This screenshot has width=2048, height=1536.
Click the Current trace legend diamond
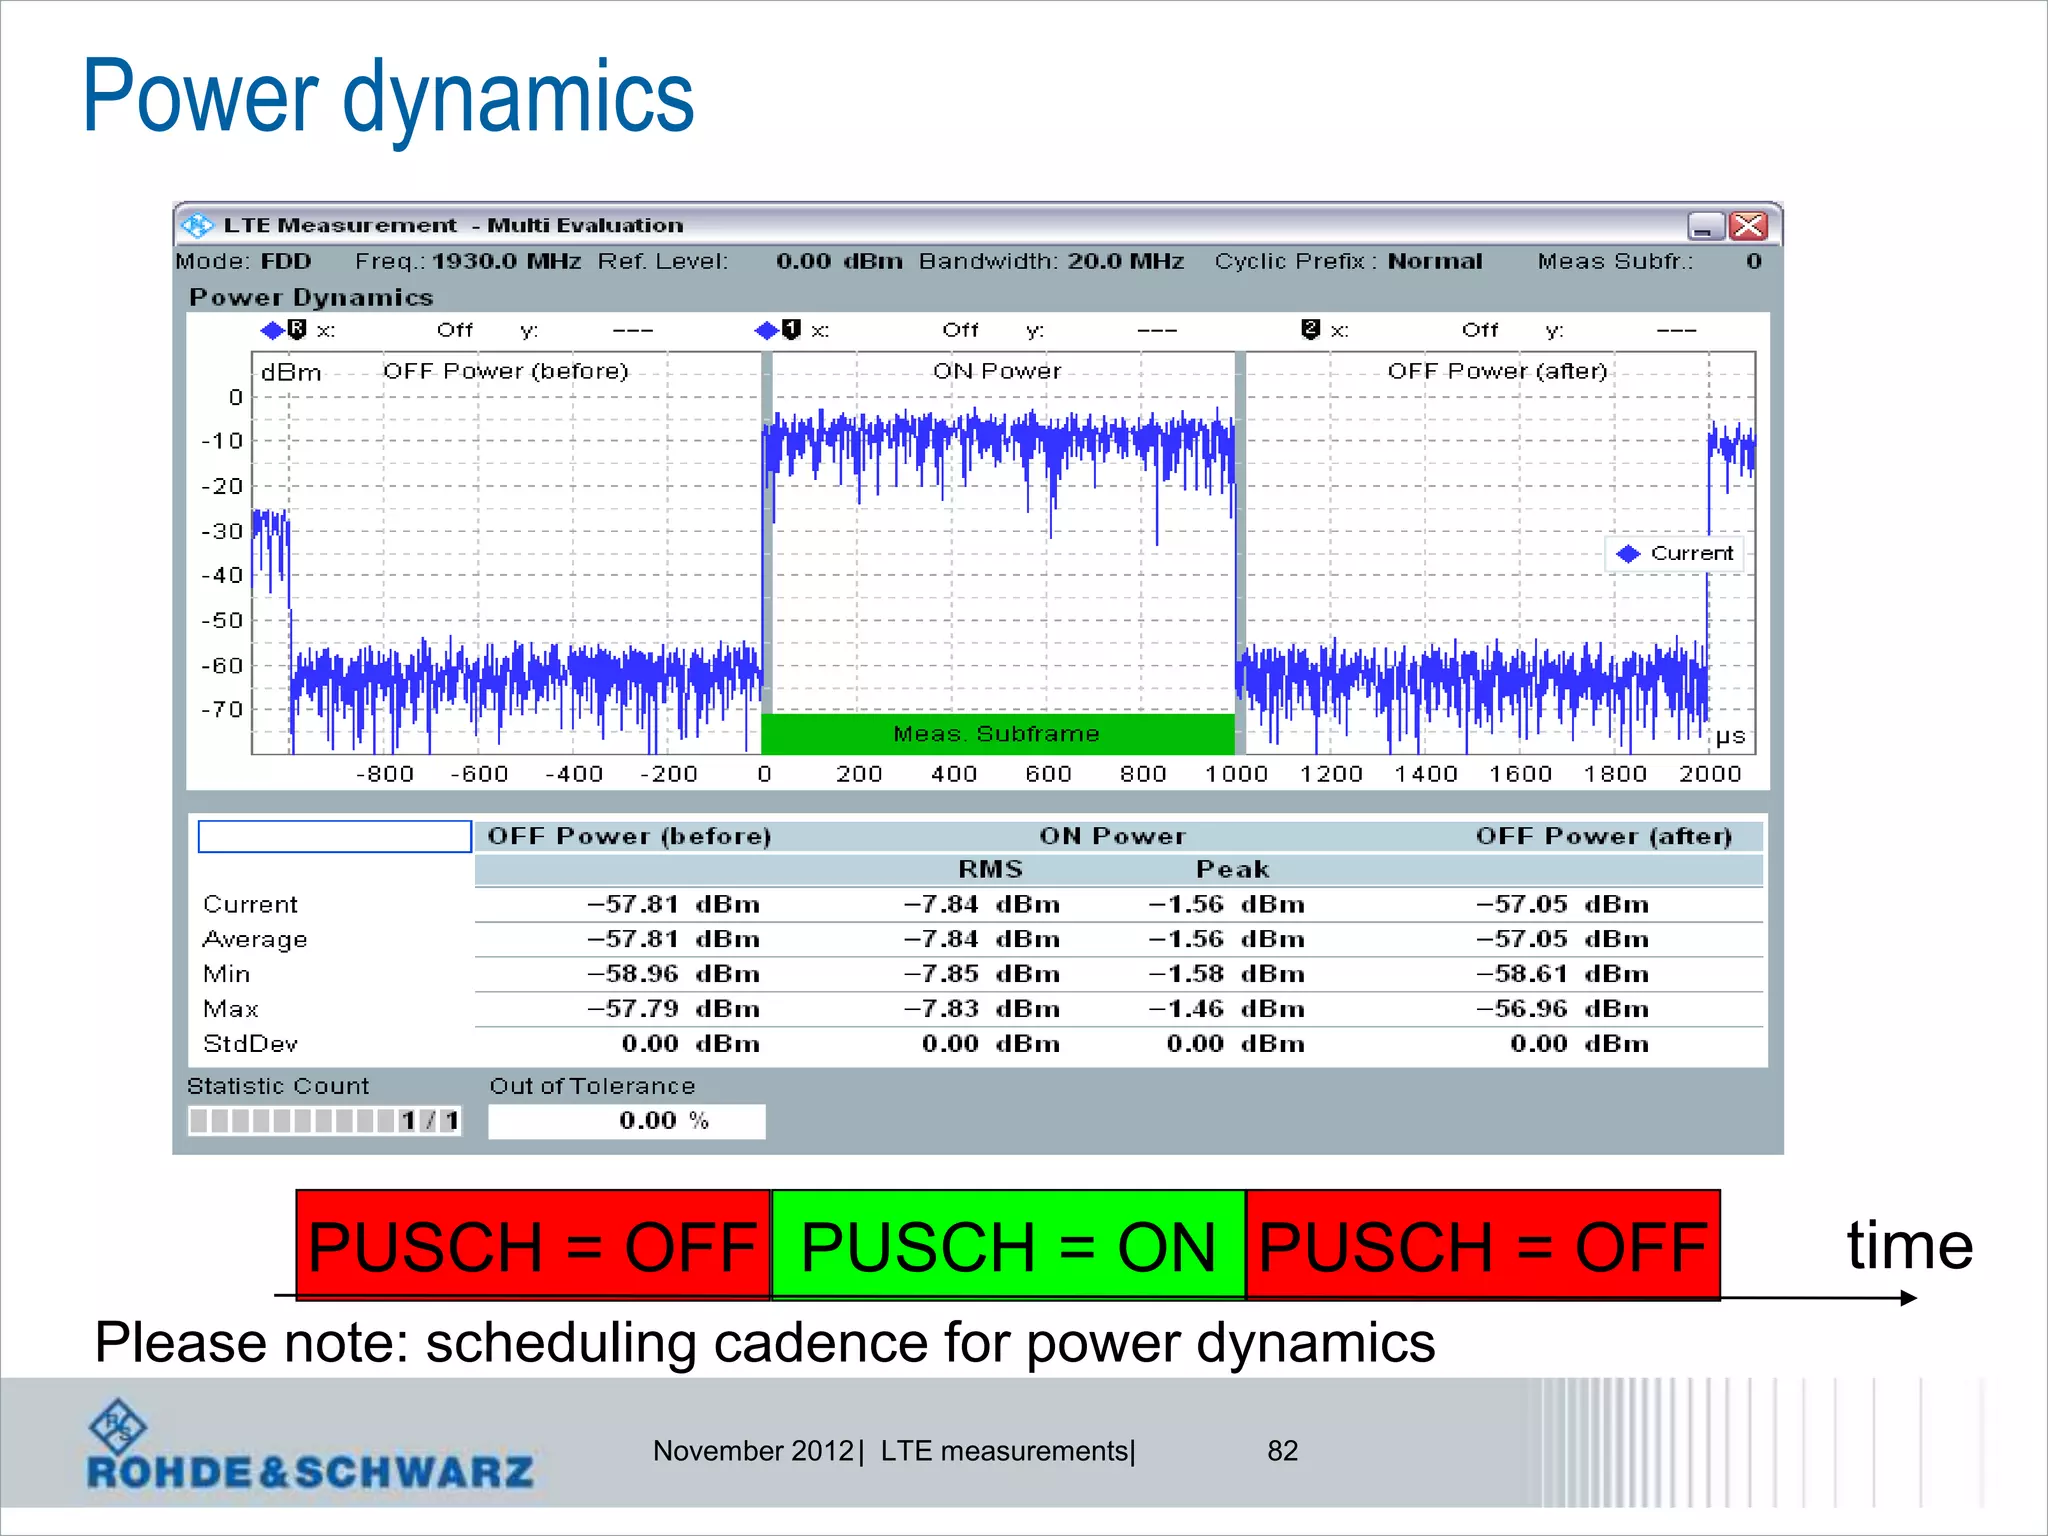pos(1628,553)
